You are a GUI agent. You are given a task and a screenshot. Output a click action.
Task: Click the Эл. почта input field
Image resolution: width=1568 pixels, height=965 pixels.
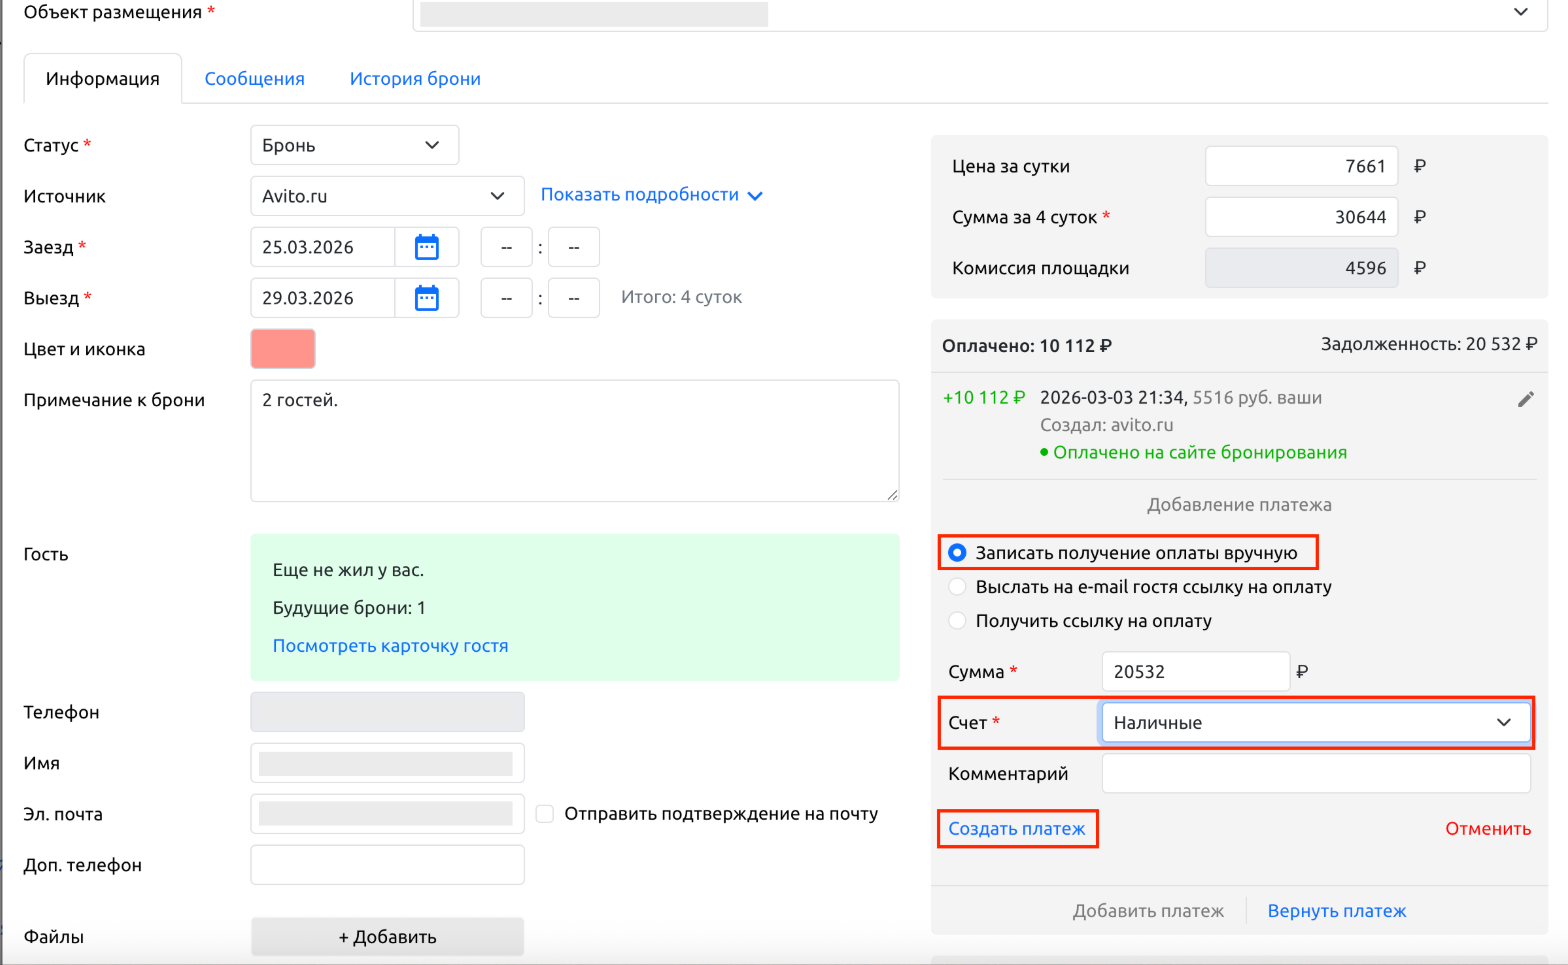tap(387, 814)
